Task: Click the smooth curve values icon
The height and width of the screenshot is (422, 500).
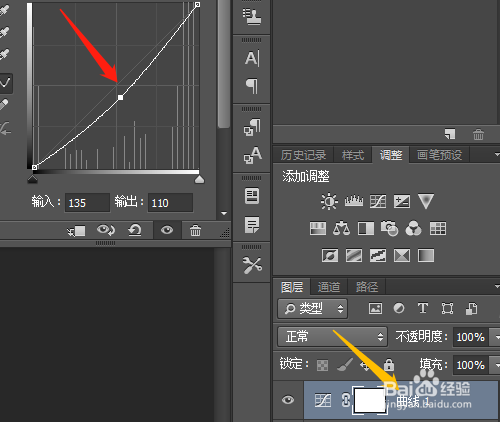Action: [x=5, y=128]
